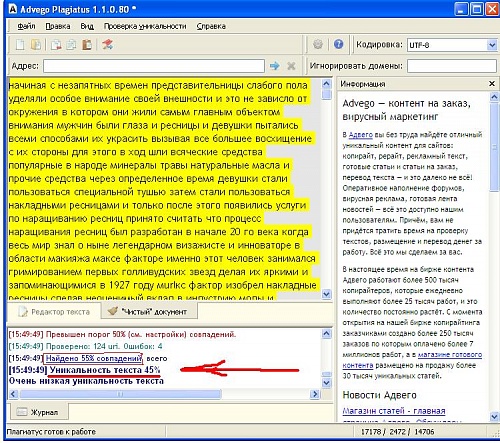Viewport: 500px width, 443px height.
Task: Open the Адвего link in the info panel
Action: pos(360,135)
